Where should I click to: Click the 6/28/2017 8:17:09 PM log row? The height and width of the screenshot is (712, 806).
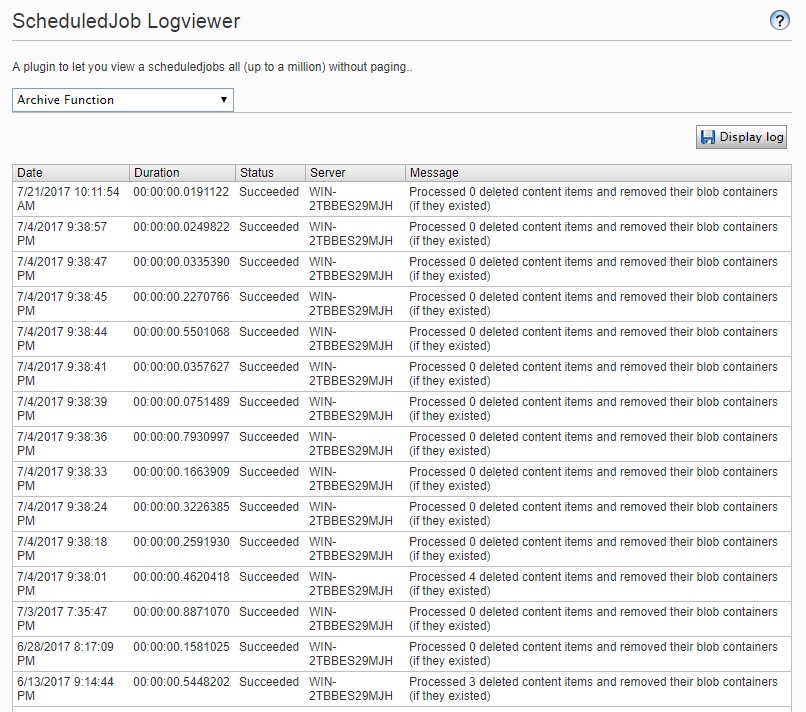point(400,653)
